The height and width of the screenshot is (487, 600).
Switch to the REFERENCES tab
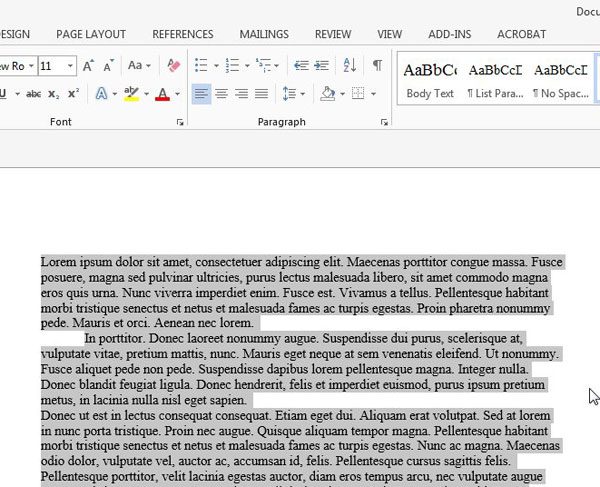point(182,34)
